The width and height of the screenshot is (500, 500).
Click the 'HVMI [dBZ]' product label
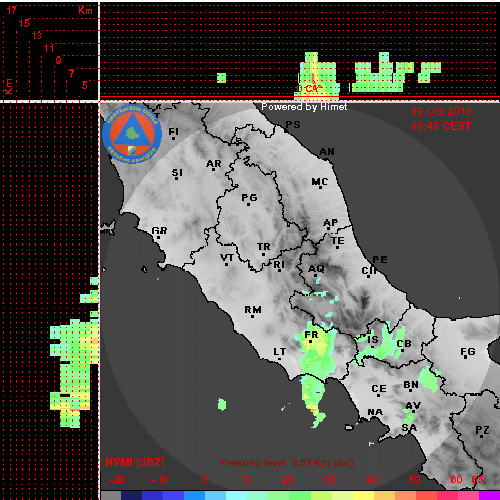coord(135,462)
